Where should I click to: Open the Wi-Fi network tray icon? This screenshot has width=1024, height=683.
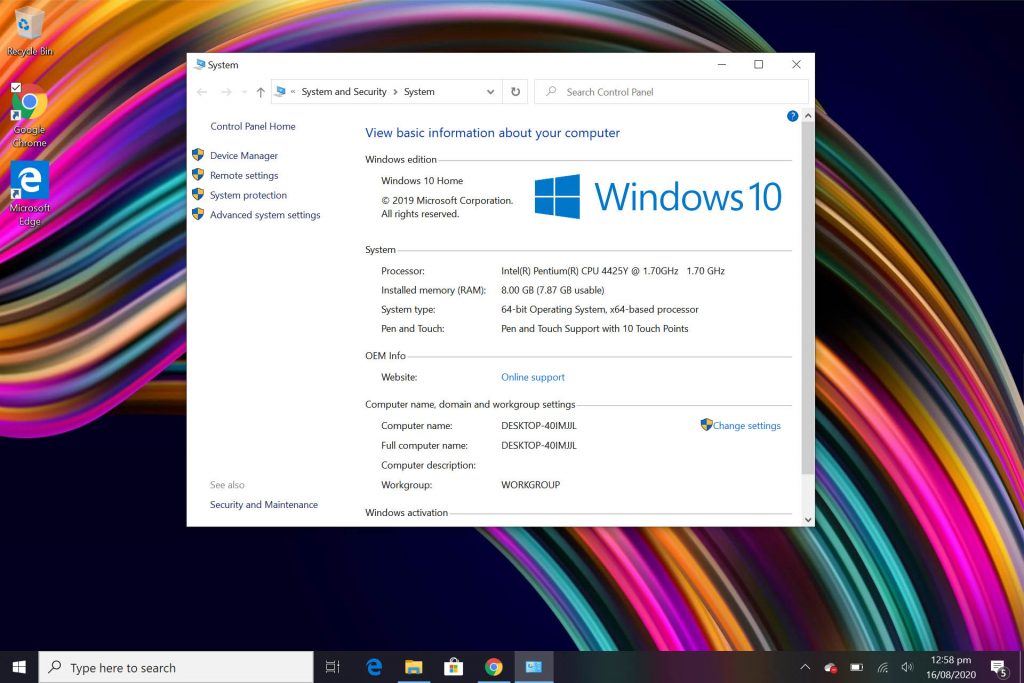tap(882, 667)
